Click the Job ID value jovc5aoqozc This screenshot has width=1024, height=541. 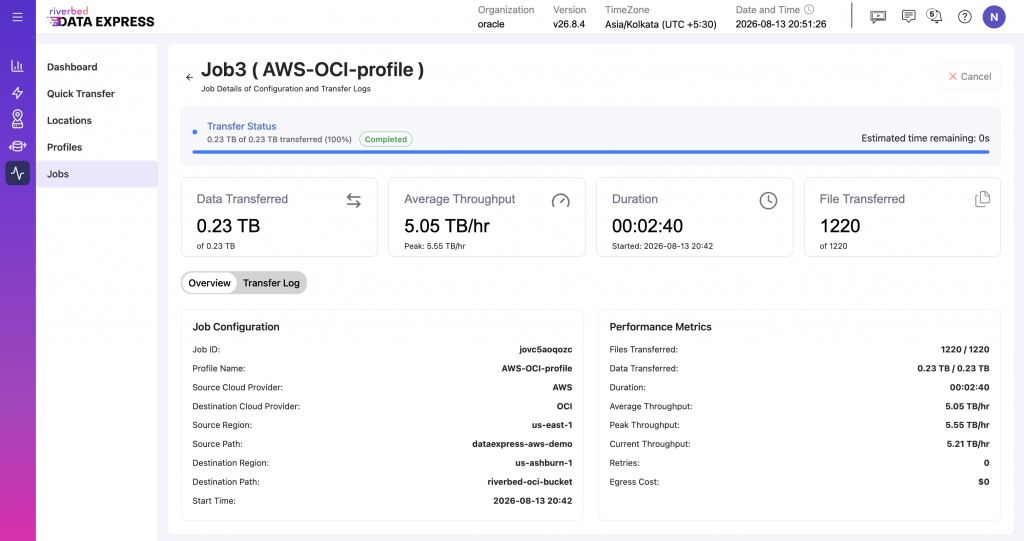546,350
